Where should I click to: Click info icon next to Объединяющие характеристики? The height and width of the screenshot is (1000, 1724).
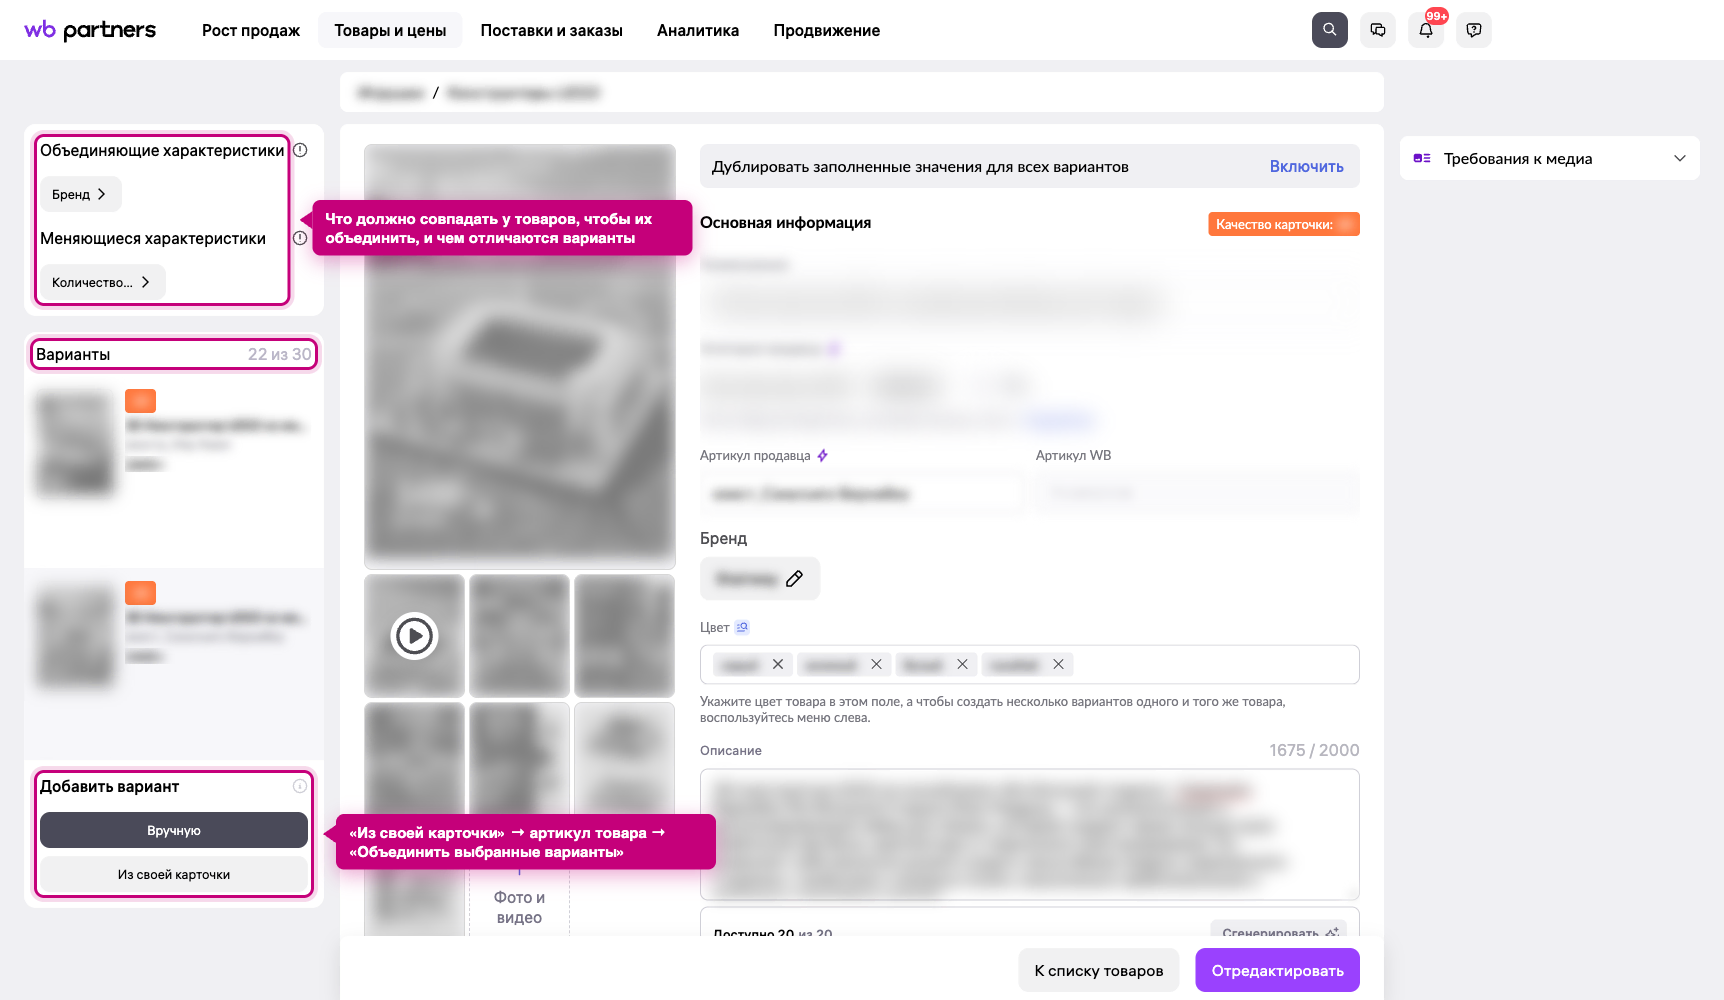point(300,150)
